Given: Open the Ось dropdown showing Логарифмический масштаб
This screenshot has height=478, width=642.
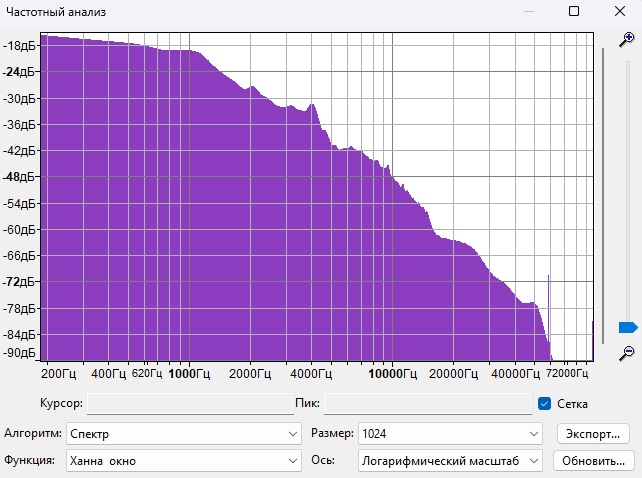Looking at the screenshot, I should point(450,460).
